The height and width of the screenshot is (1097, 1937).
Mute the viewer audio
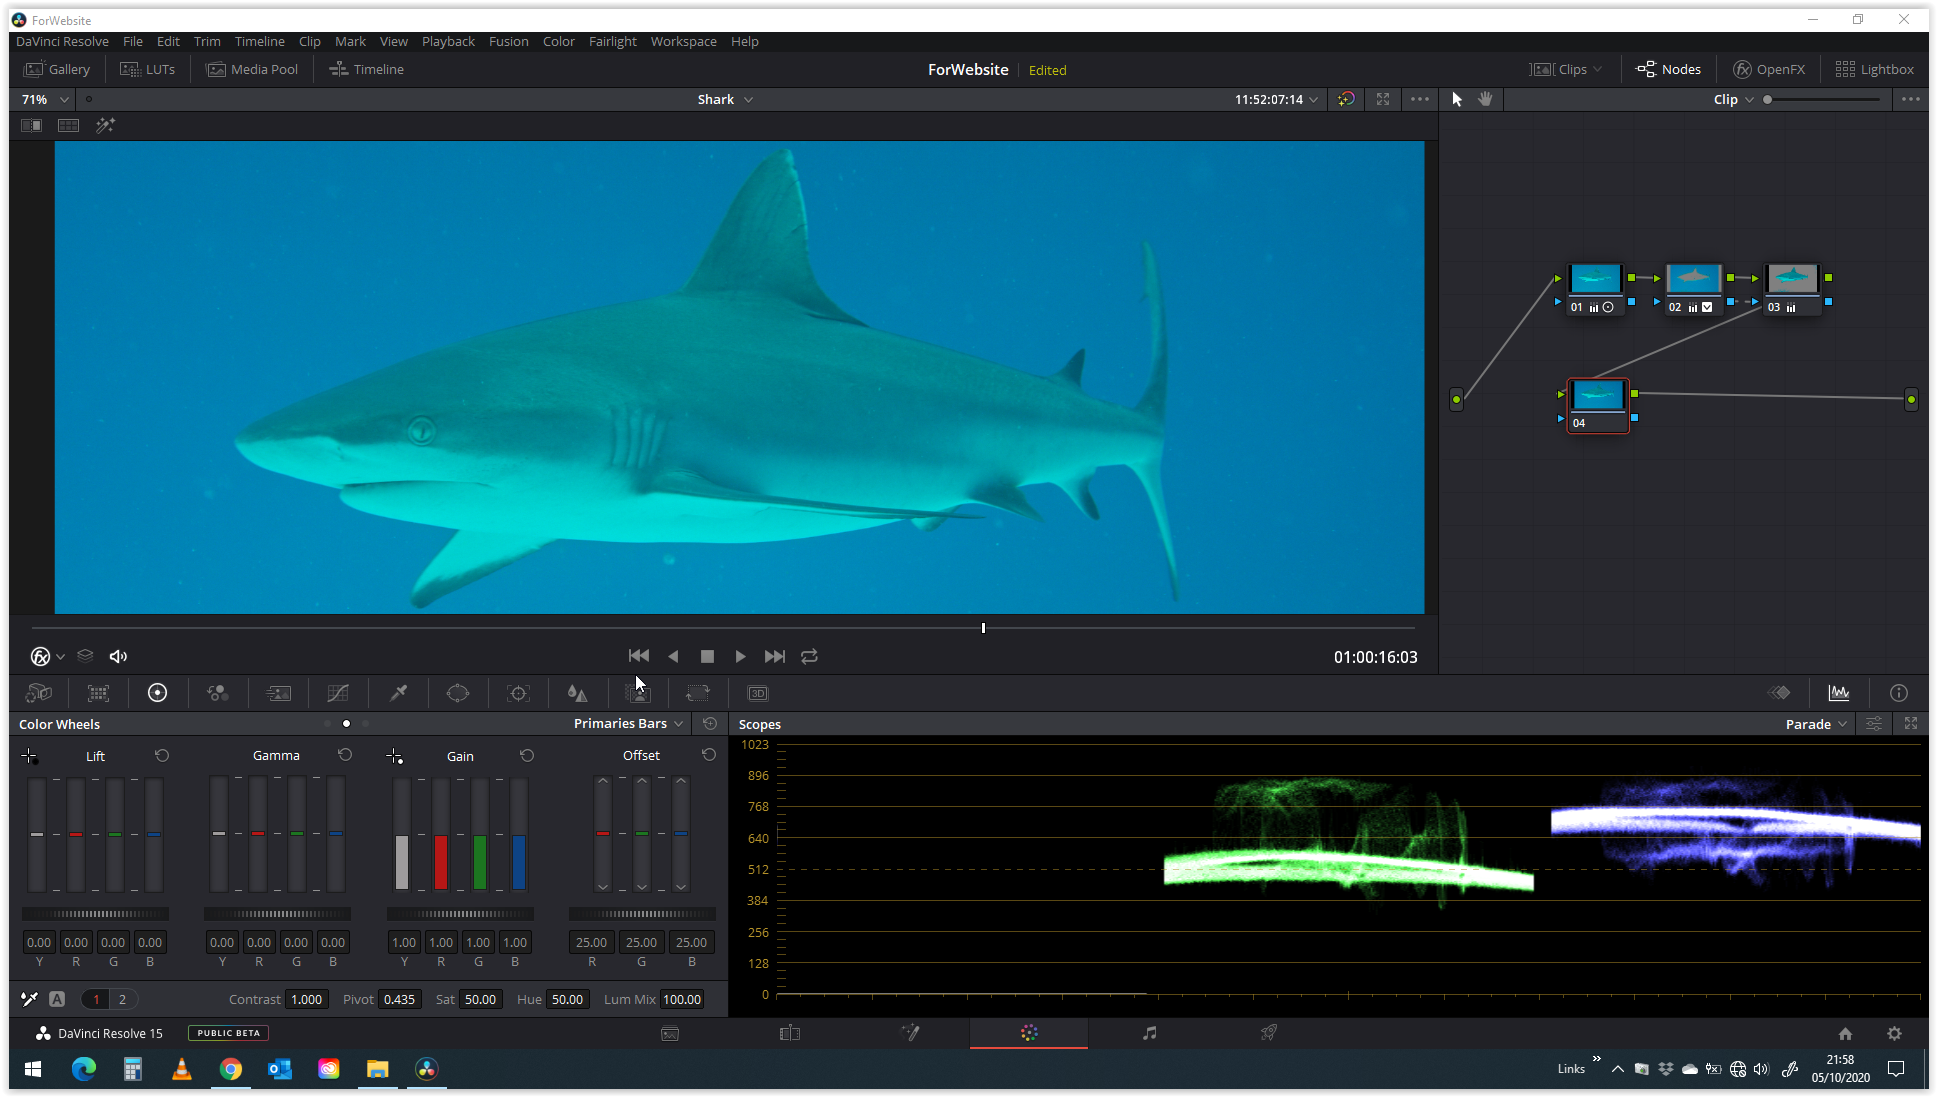click(x=118, y=656)
